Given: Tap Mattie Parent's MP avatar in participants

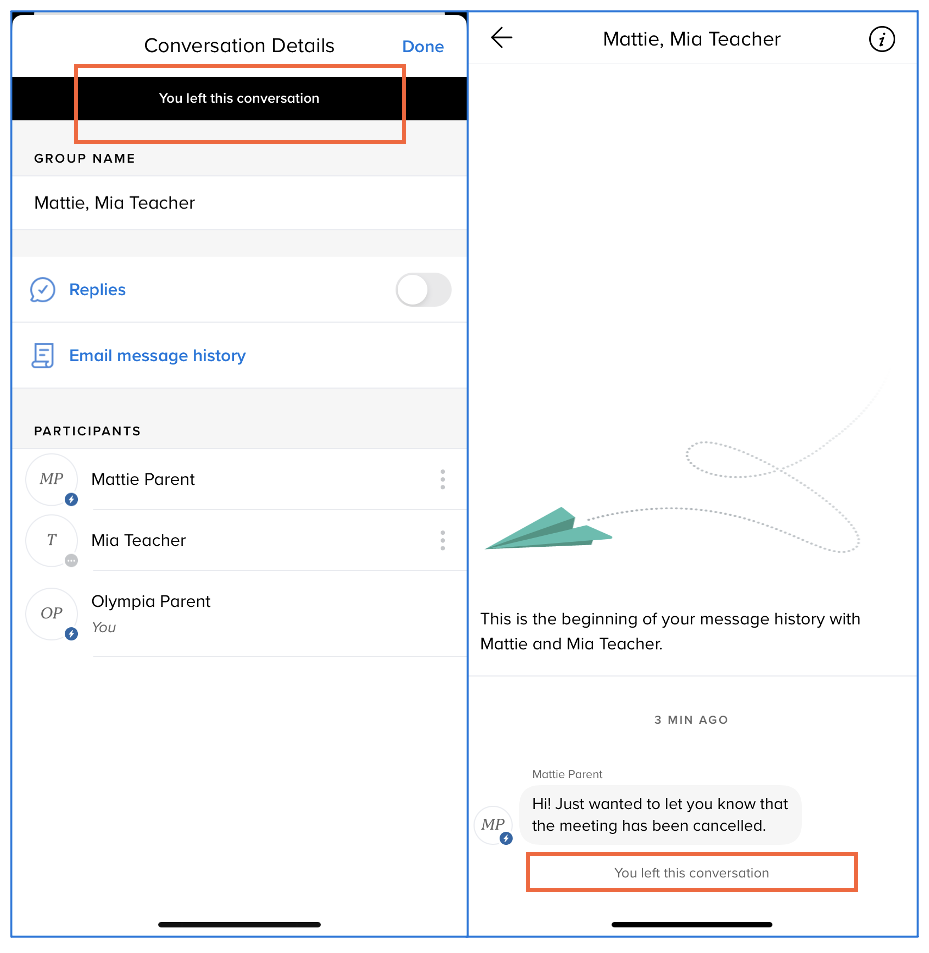Looking at the screenshot, I should click(x=52, y=480).
